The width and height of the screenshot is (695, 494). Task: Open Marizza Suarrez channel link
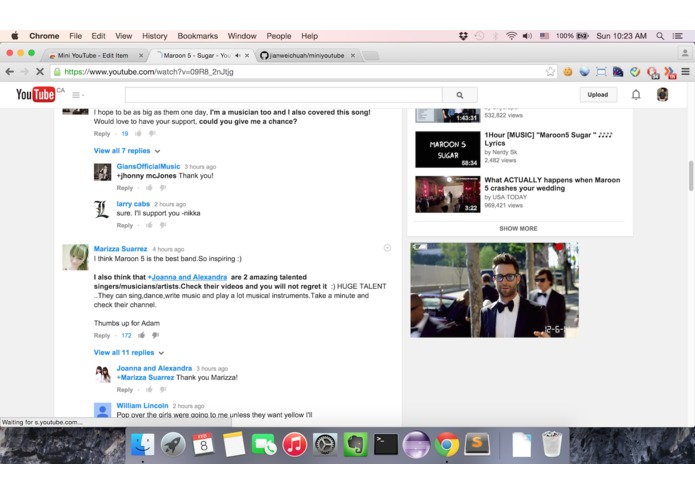tap(120, 249)
